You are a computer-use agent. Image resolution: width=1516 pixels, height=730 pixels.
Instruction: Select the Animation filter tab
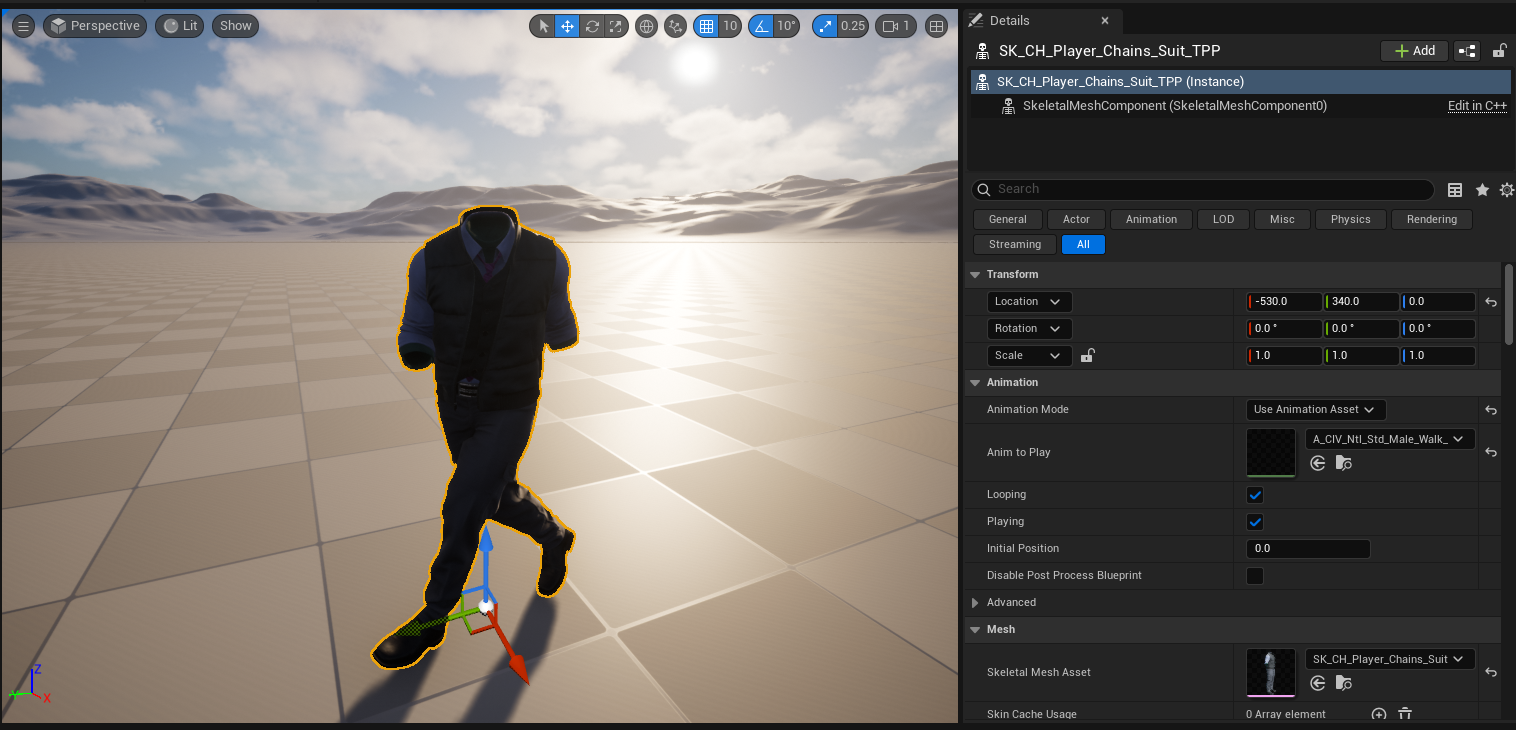[1151, 219]
